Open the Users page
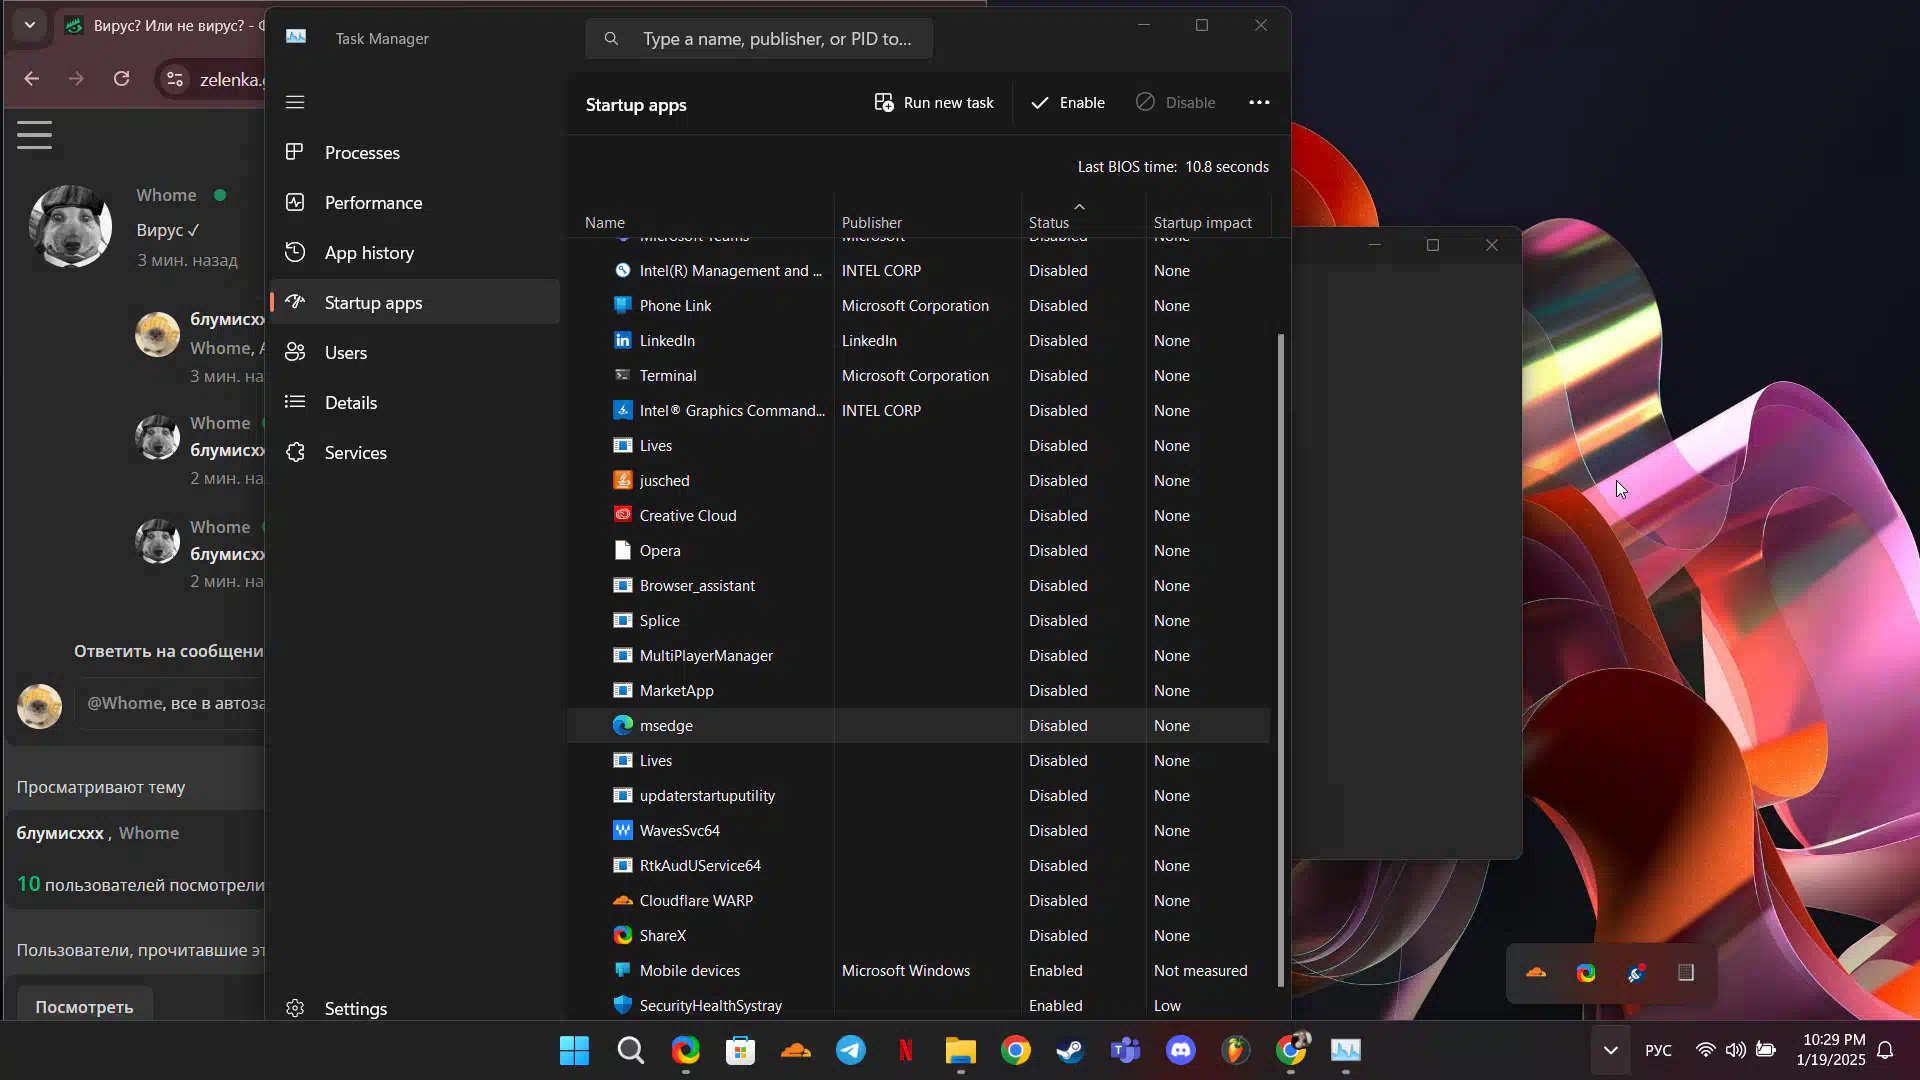This screenshot has width=1920, height=1080. pyautogui.click(x=415, y=353)
